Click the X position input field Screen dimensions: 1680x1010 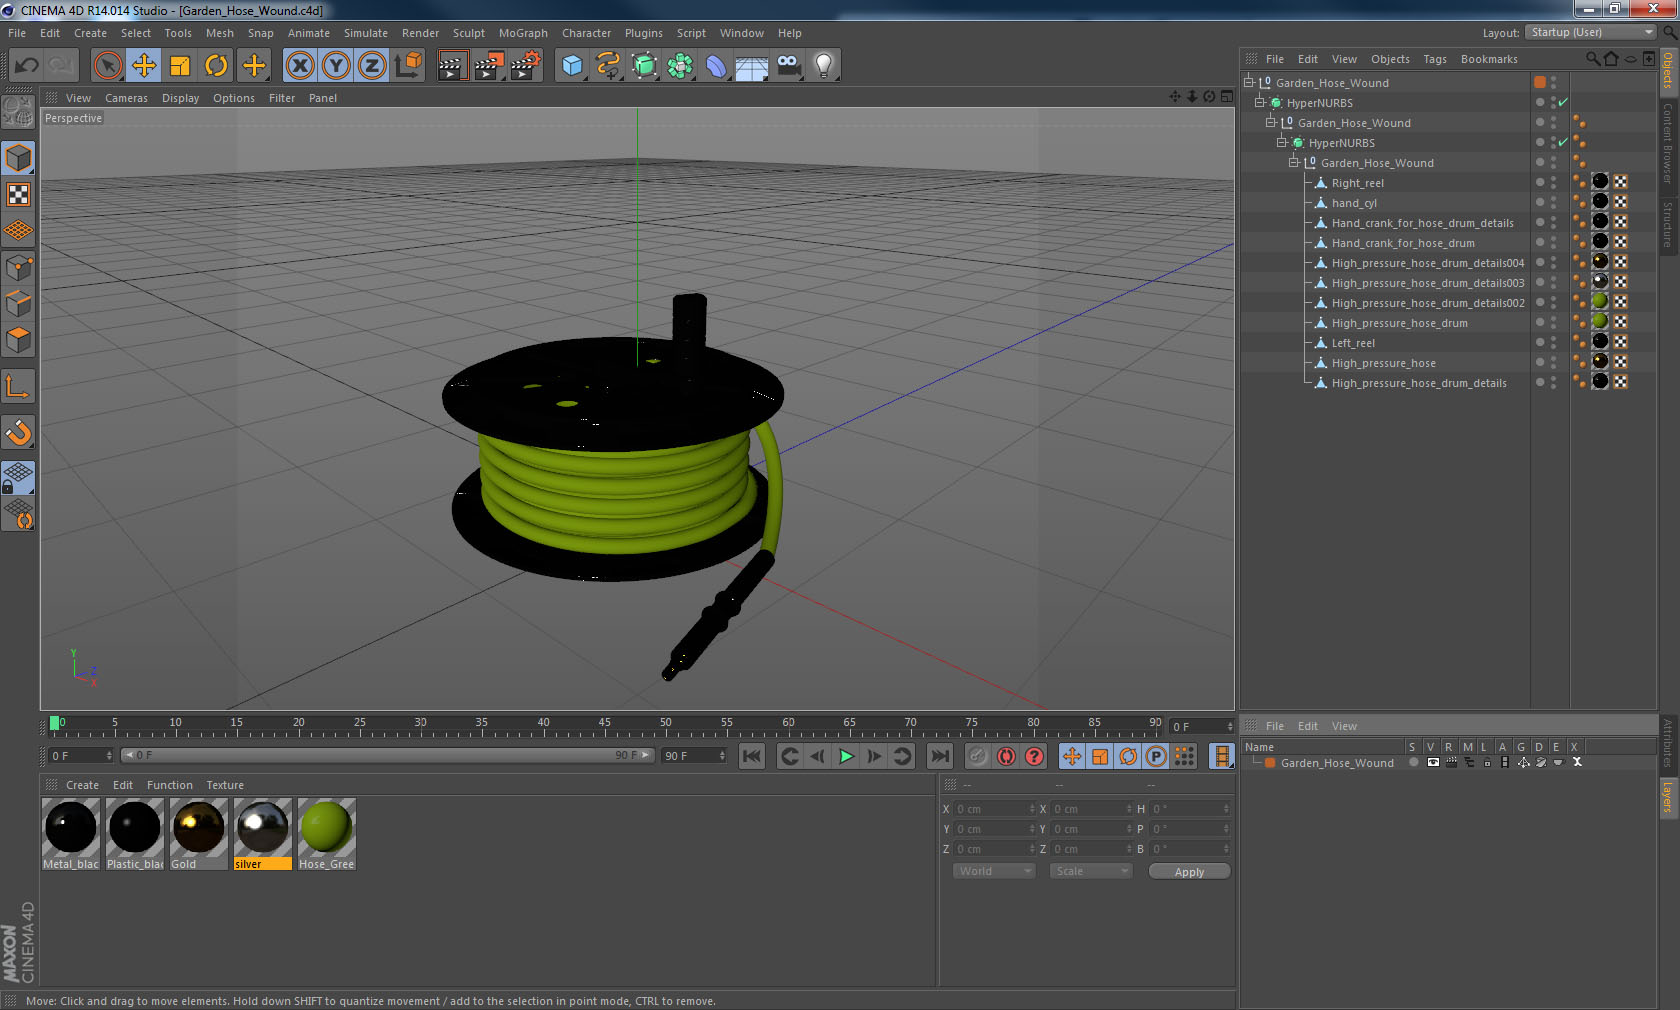994,809
